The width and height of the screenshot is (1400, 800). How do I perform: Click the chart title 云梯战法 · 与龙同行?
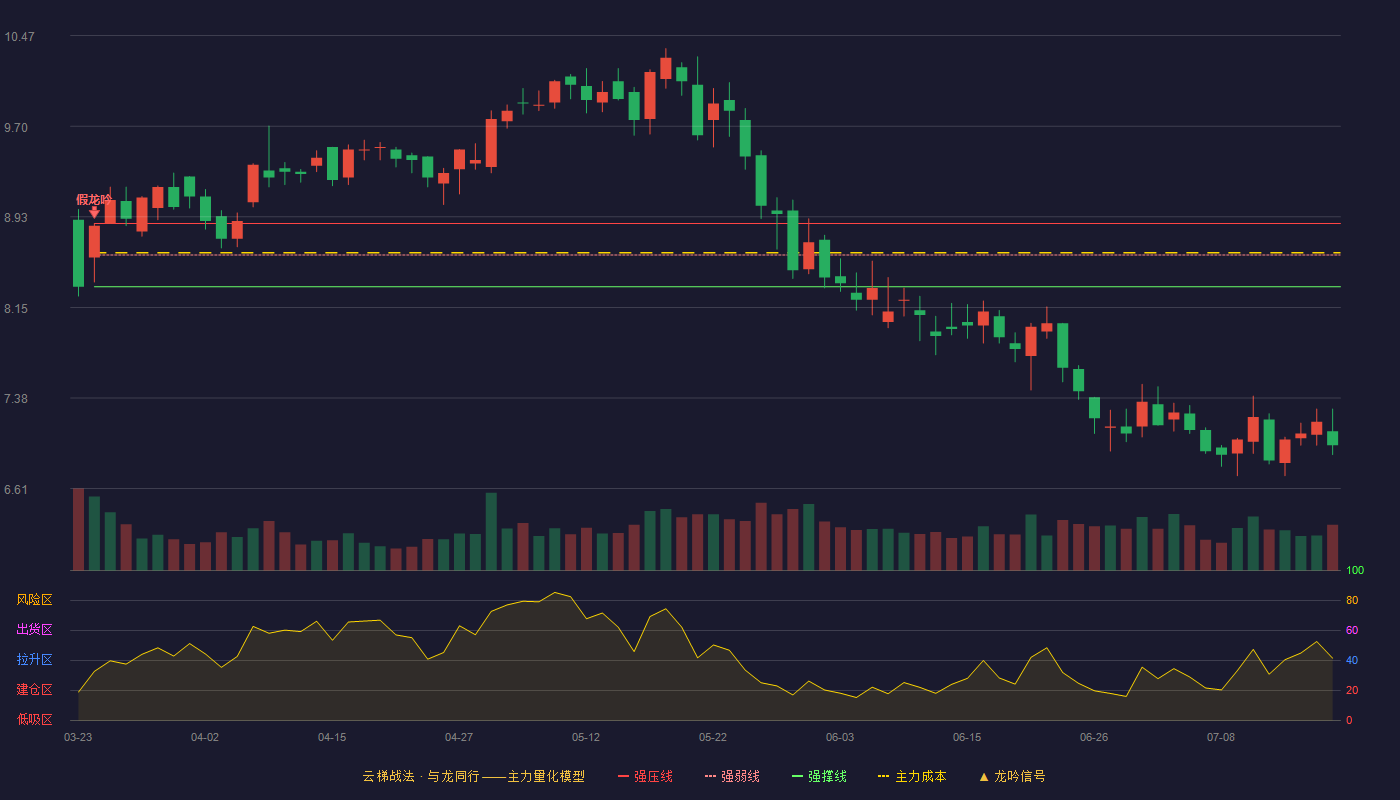tap(420, 776)
